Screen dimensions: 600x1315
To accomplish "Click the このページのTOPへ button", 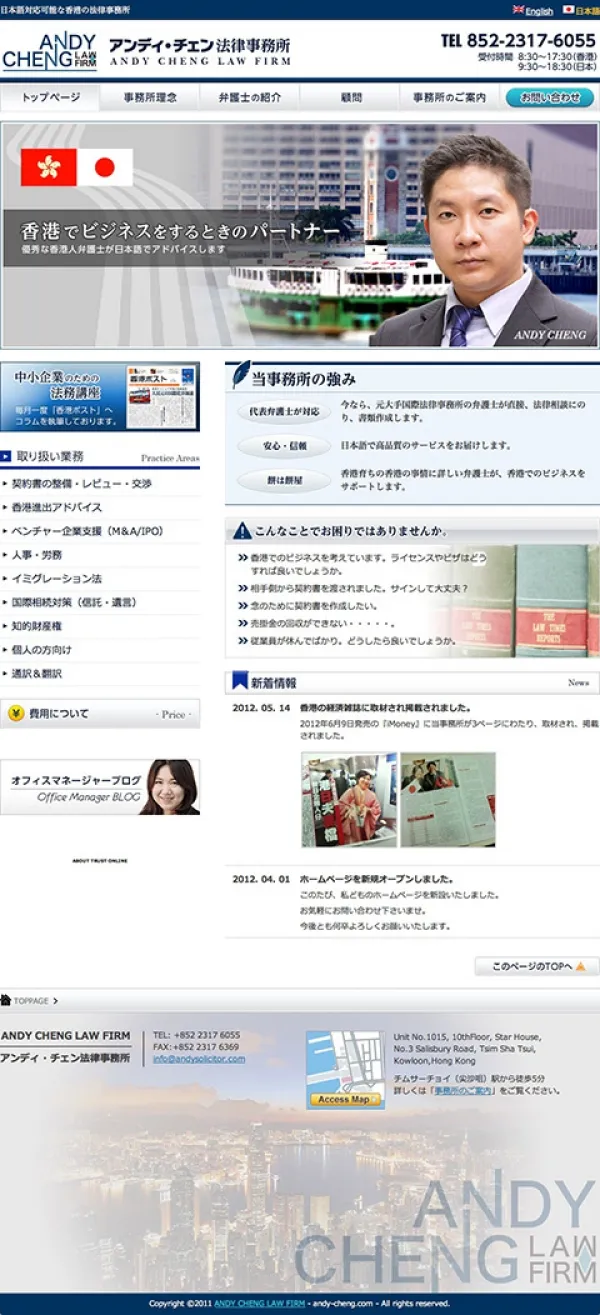I will coord(537,967).
